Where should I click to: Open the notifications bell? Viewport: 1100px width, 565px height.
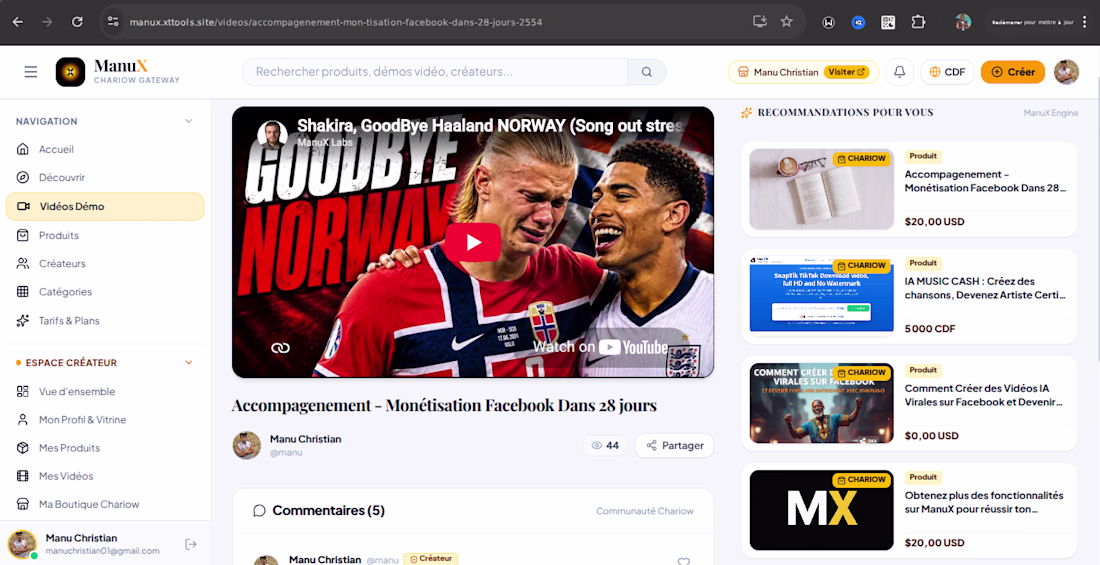tap(899, 72)
